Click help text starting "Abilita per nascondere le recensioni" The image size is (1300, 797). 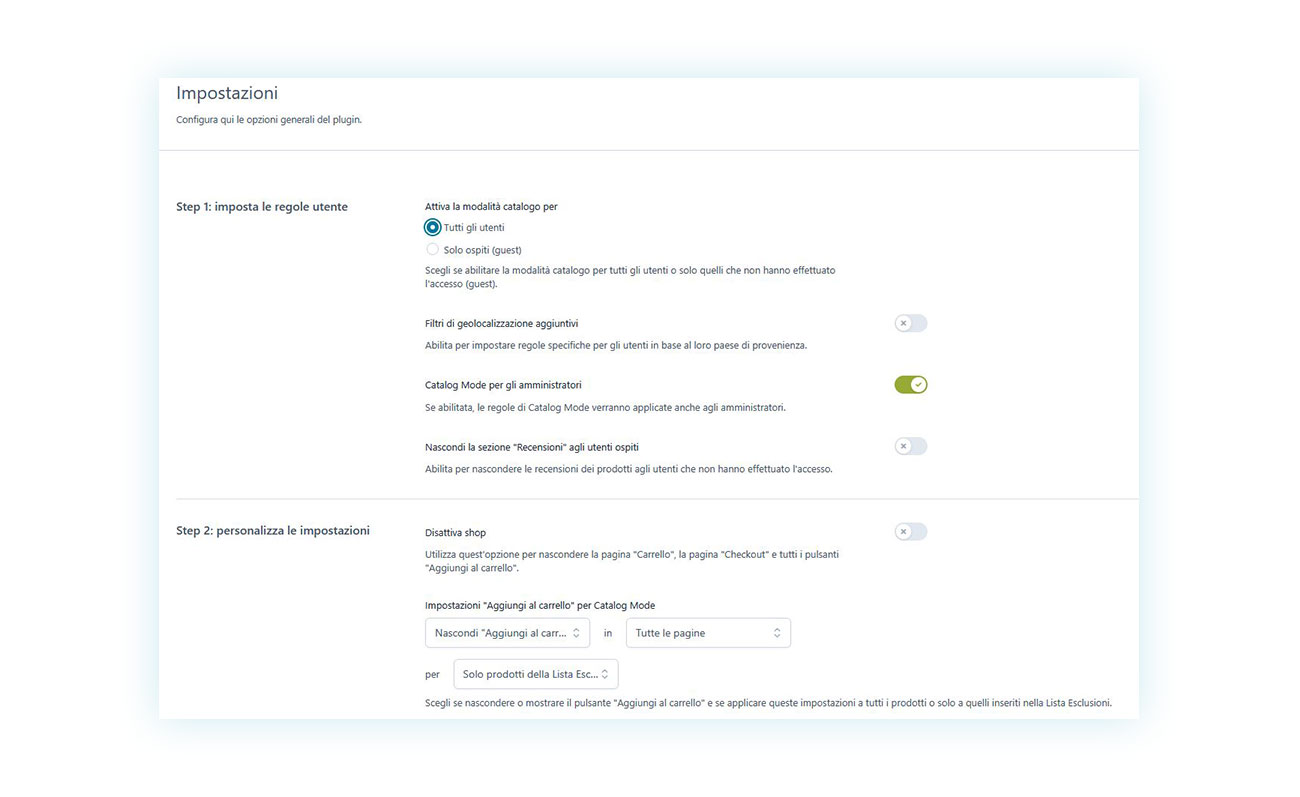point(629,468)
